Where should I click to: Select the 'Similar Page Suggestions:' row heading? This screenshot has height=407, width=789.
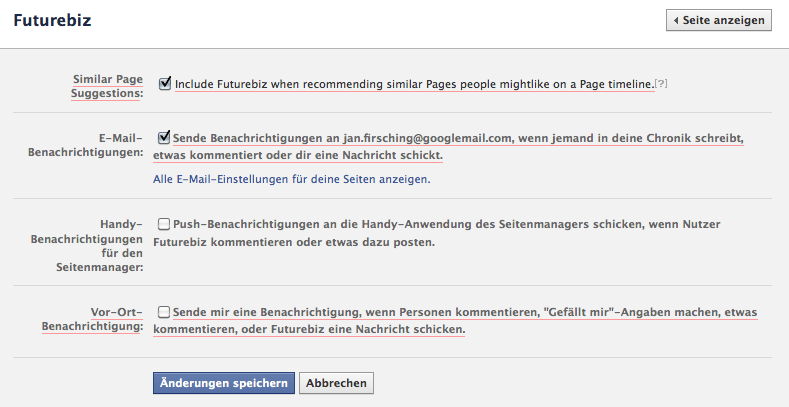[107, 86]
